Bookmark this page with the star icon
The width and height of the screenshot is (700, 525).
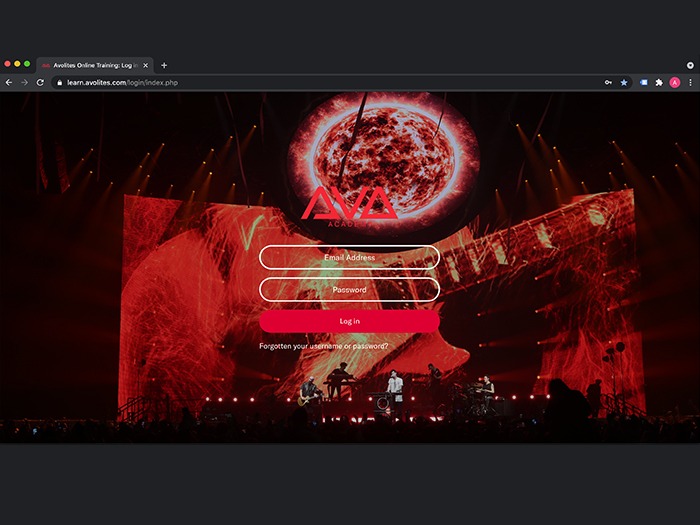(x=624, y=82)
